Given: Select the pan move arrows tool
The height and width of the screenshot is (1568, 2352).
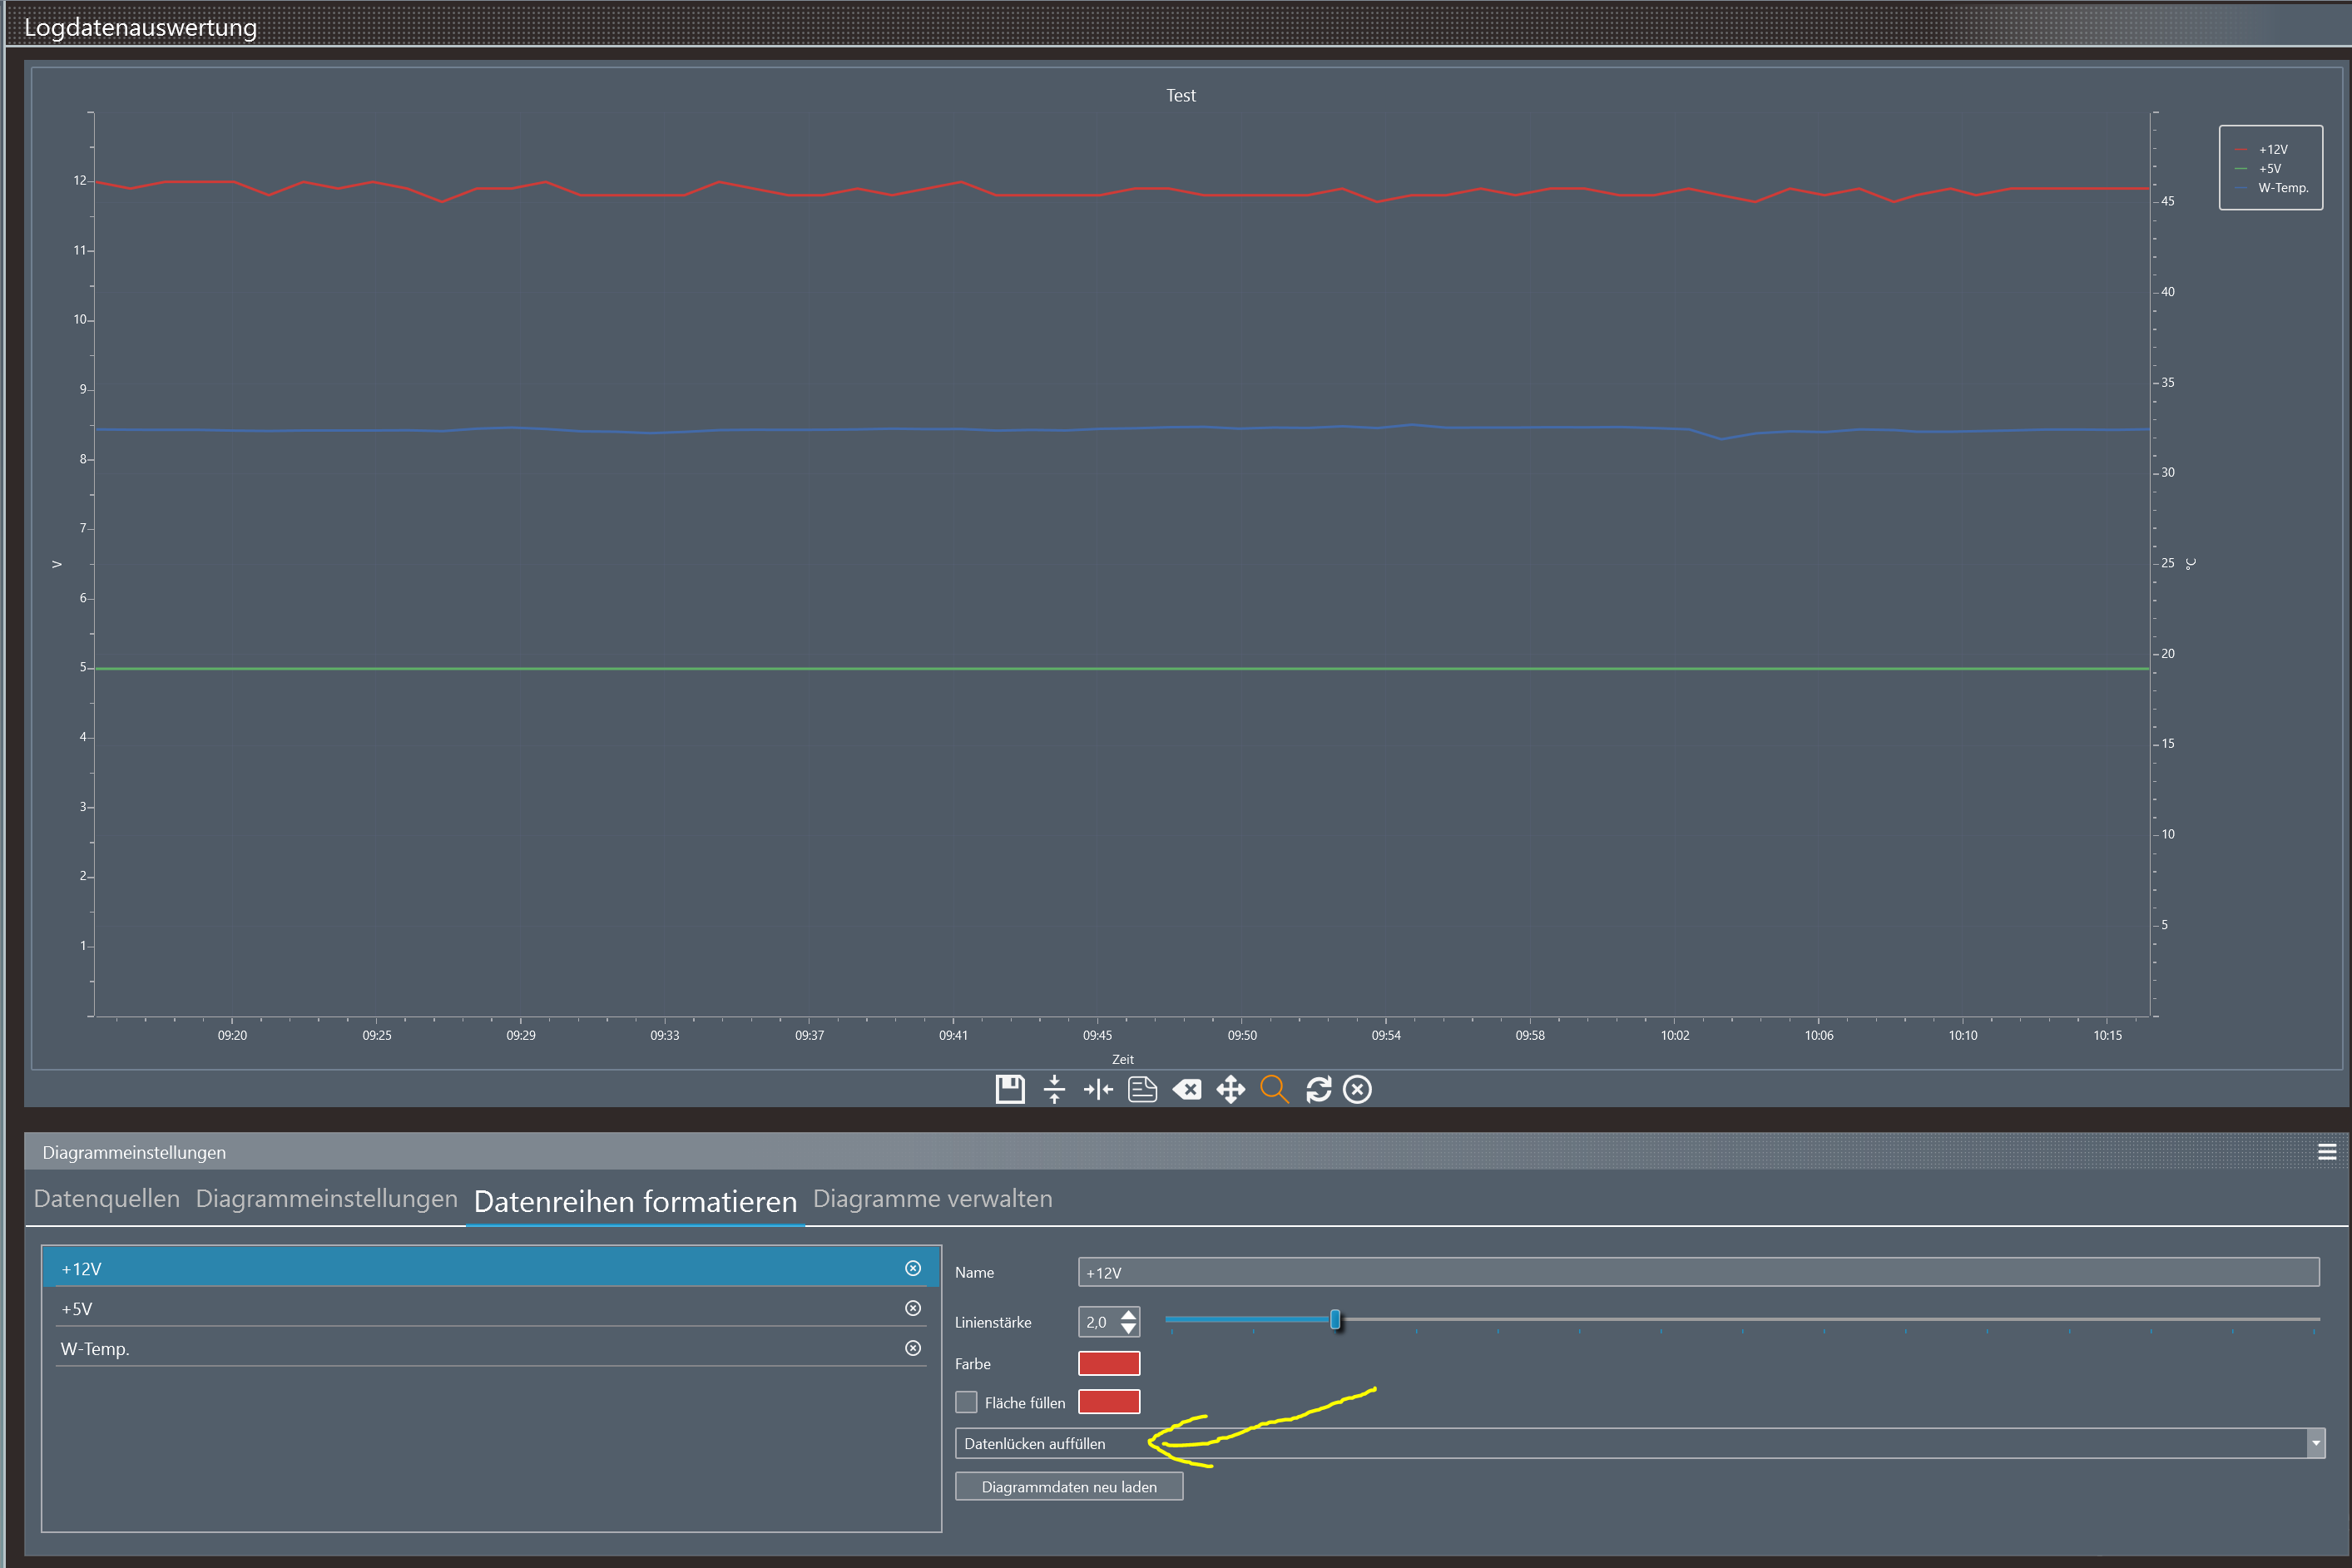Looking at the screenshot, I should tap(1230, 1089).
